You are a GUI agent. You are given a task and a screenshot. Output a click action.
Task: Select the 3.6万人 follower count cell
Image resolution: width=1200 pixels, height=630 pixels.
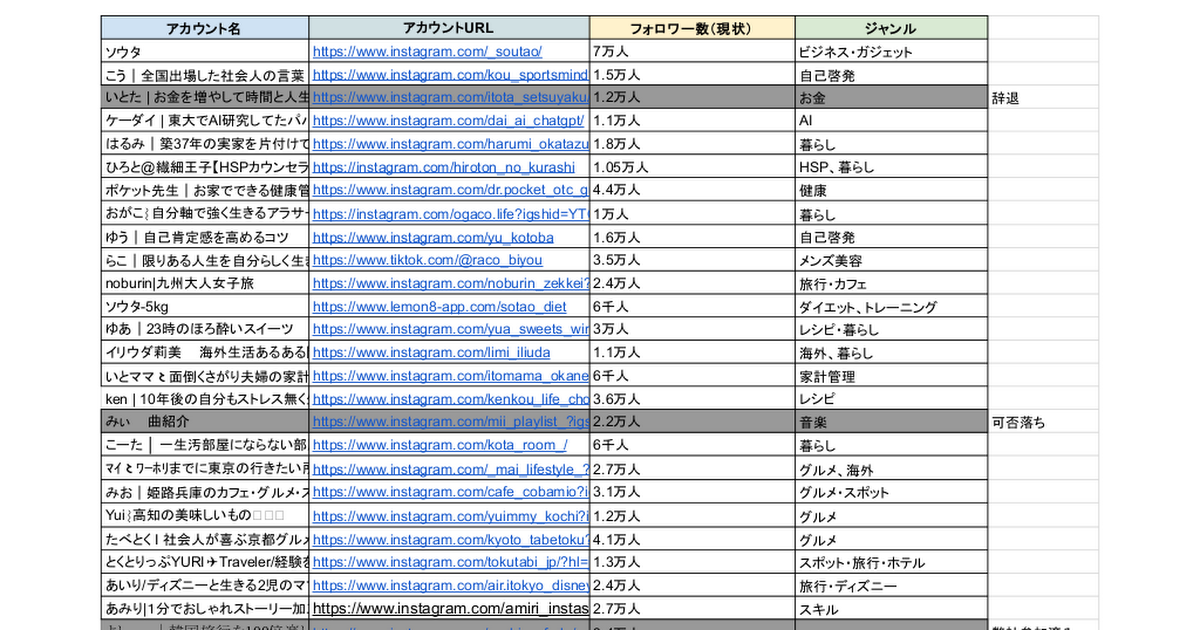click(692, 399)
